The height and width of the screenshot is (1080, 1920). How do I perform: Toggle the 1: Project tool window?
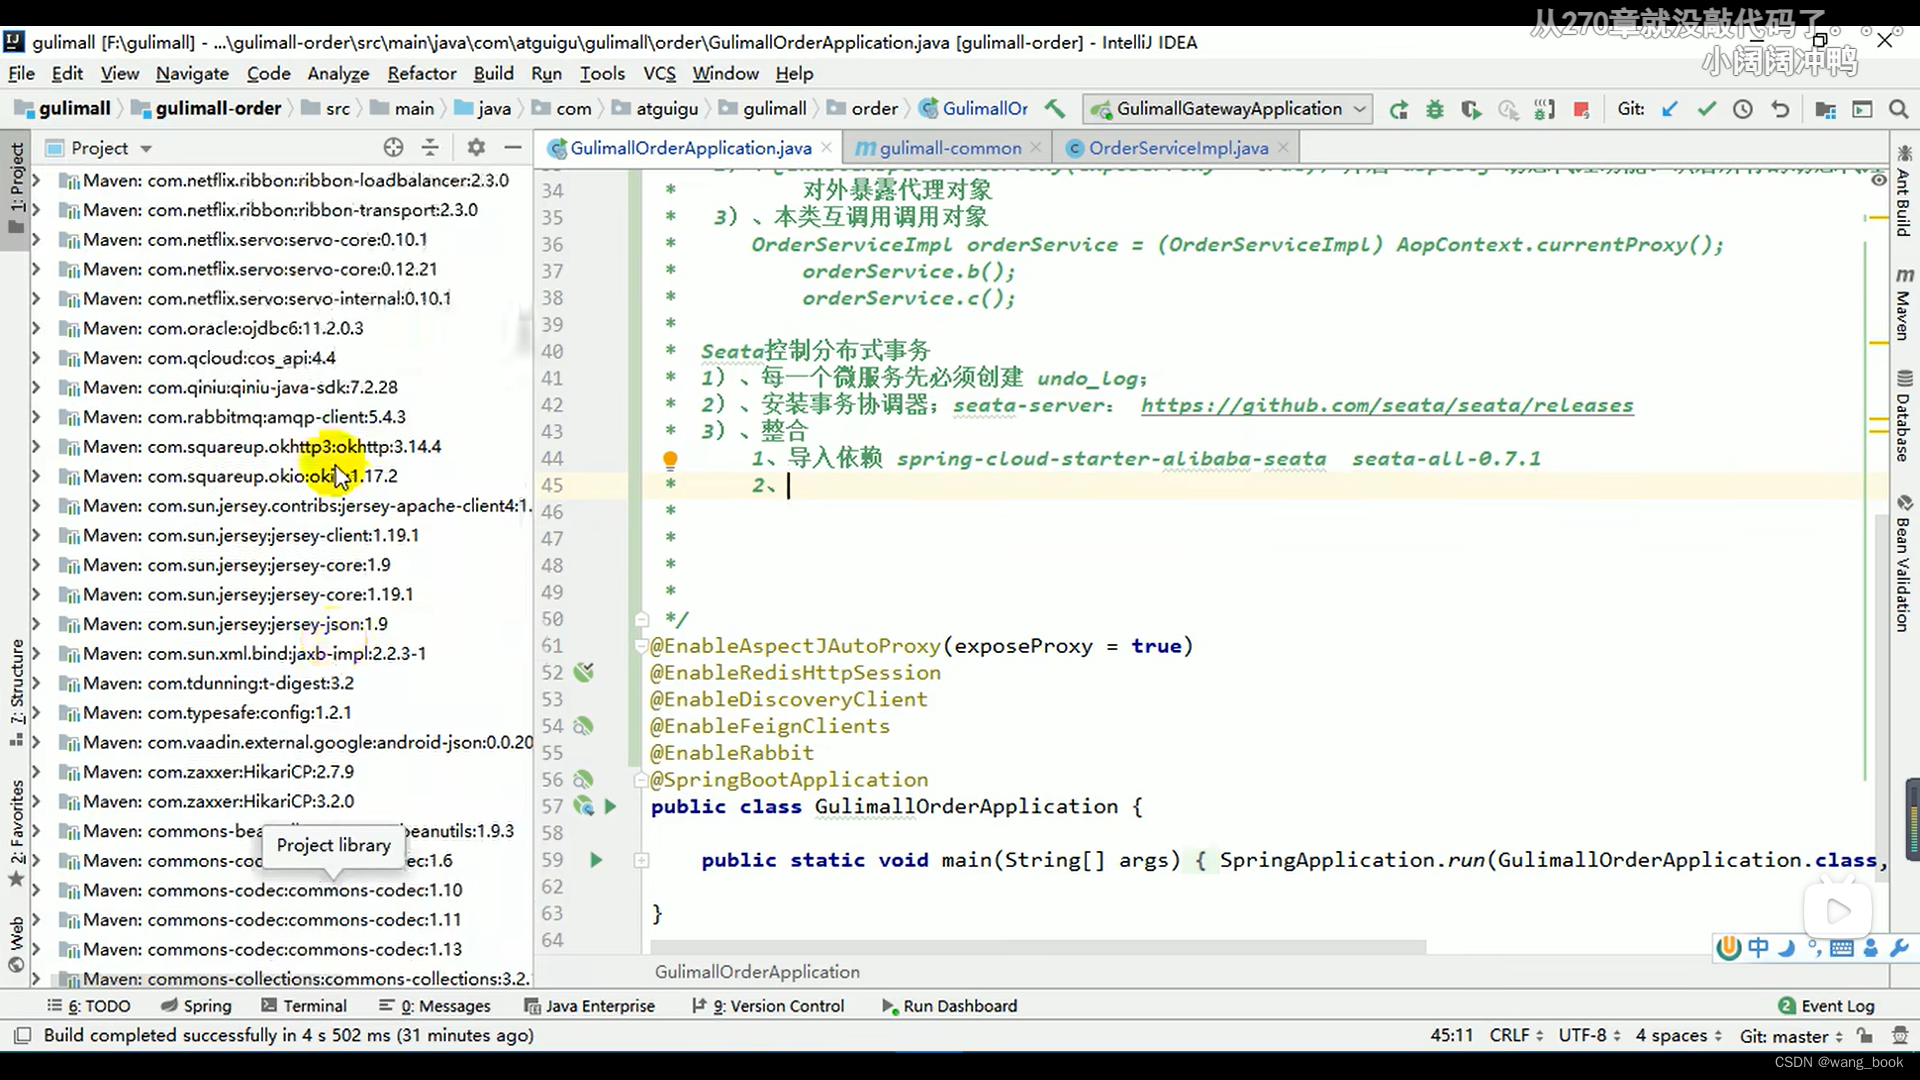click(17, 187)
